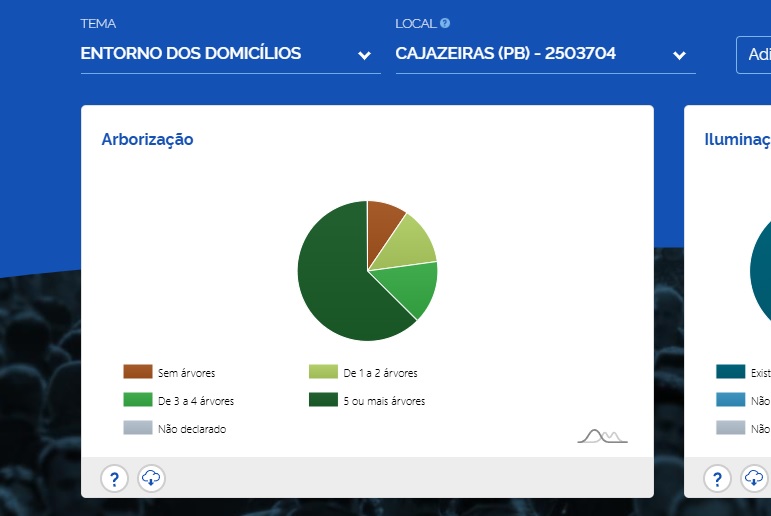This screenshot has width=771, height=516.
Task: Click the dark green '5 ou mais árvores' swatch
Action: click(323, 400)
